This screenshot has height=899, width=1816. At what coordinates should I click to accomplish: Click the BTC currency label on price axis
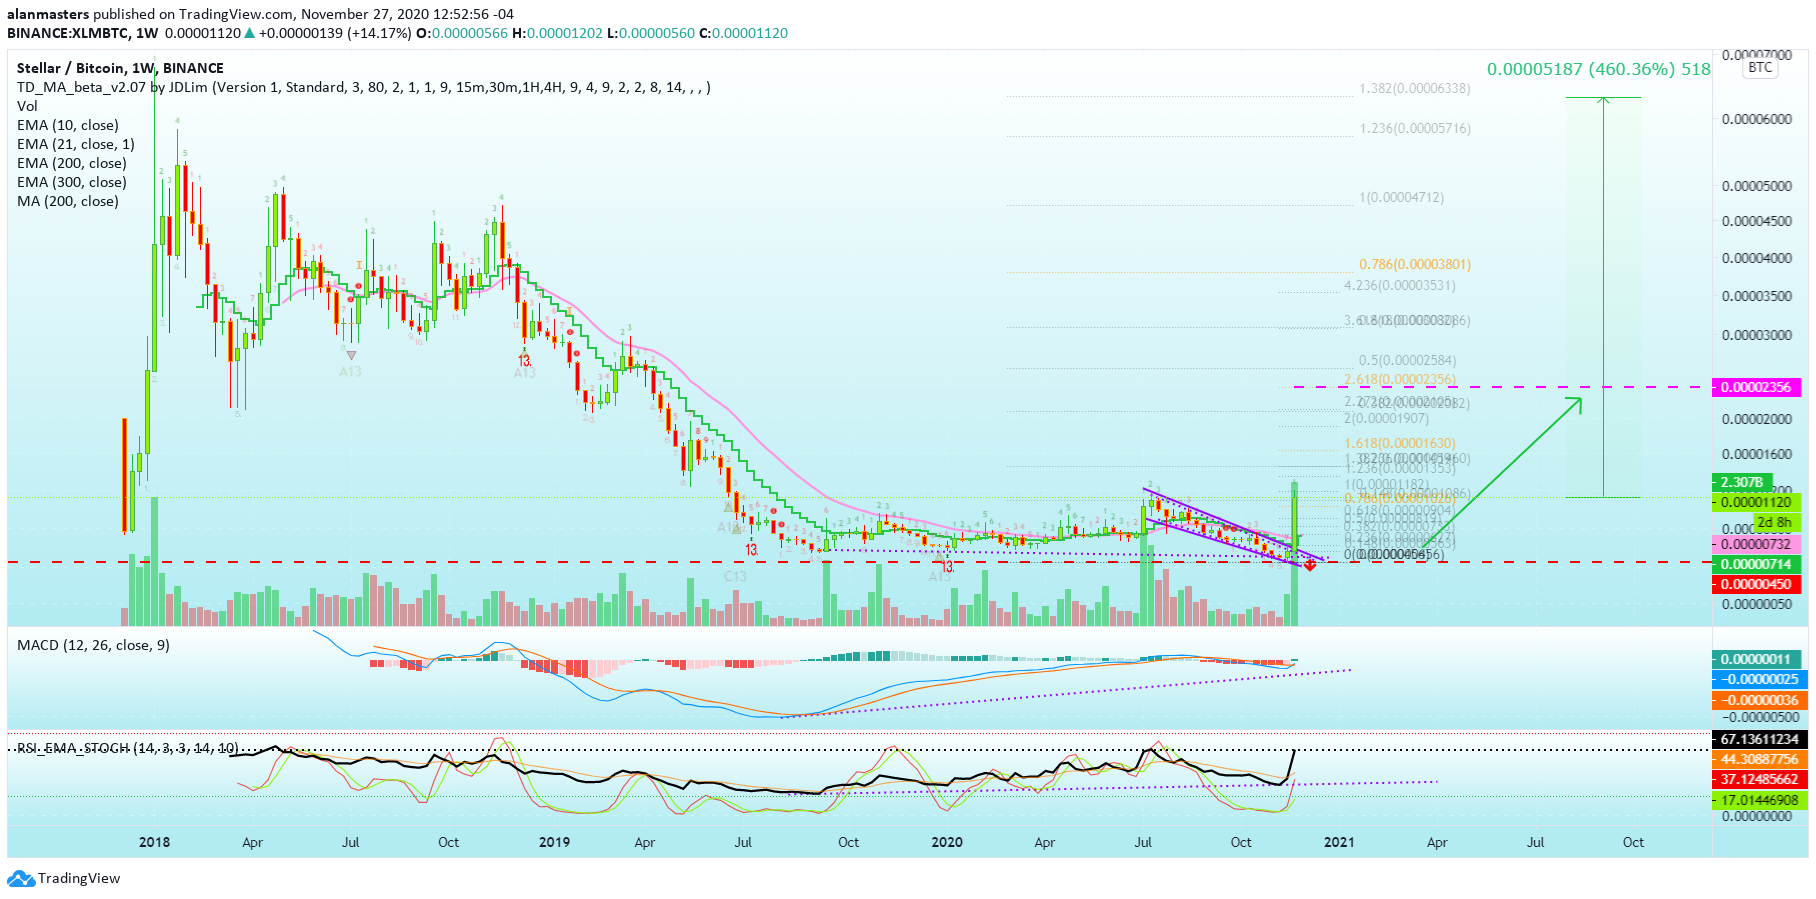pyautogui.click(x=1760, y=68)
